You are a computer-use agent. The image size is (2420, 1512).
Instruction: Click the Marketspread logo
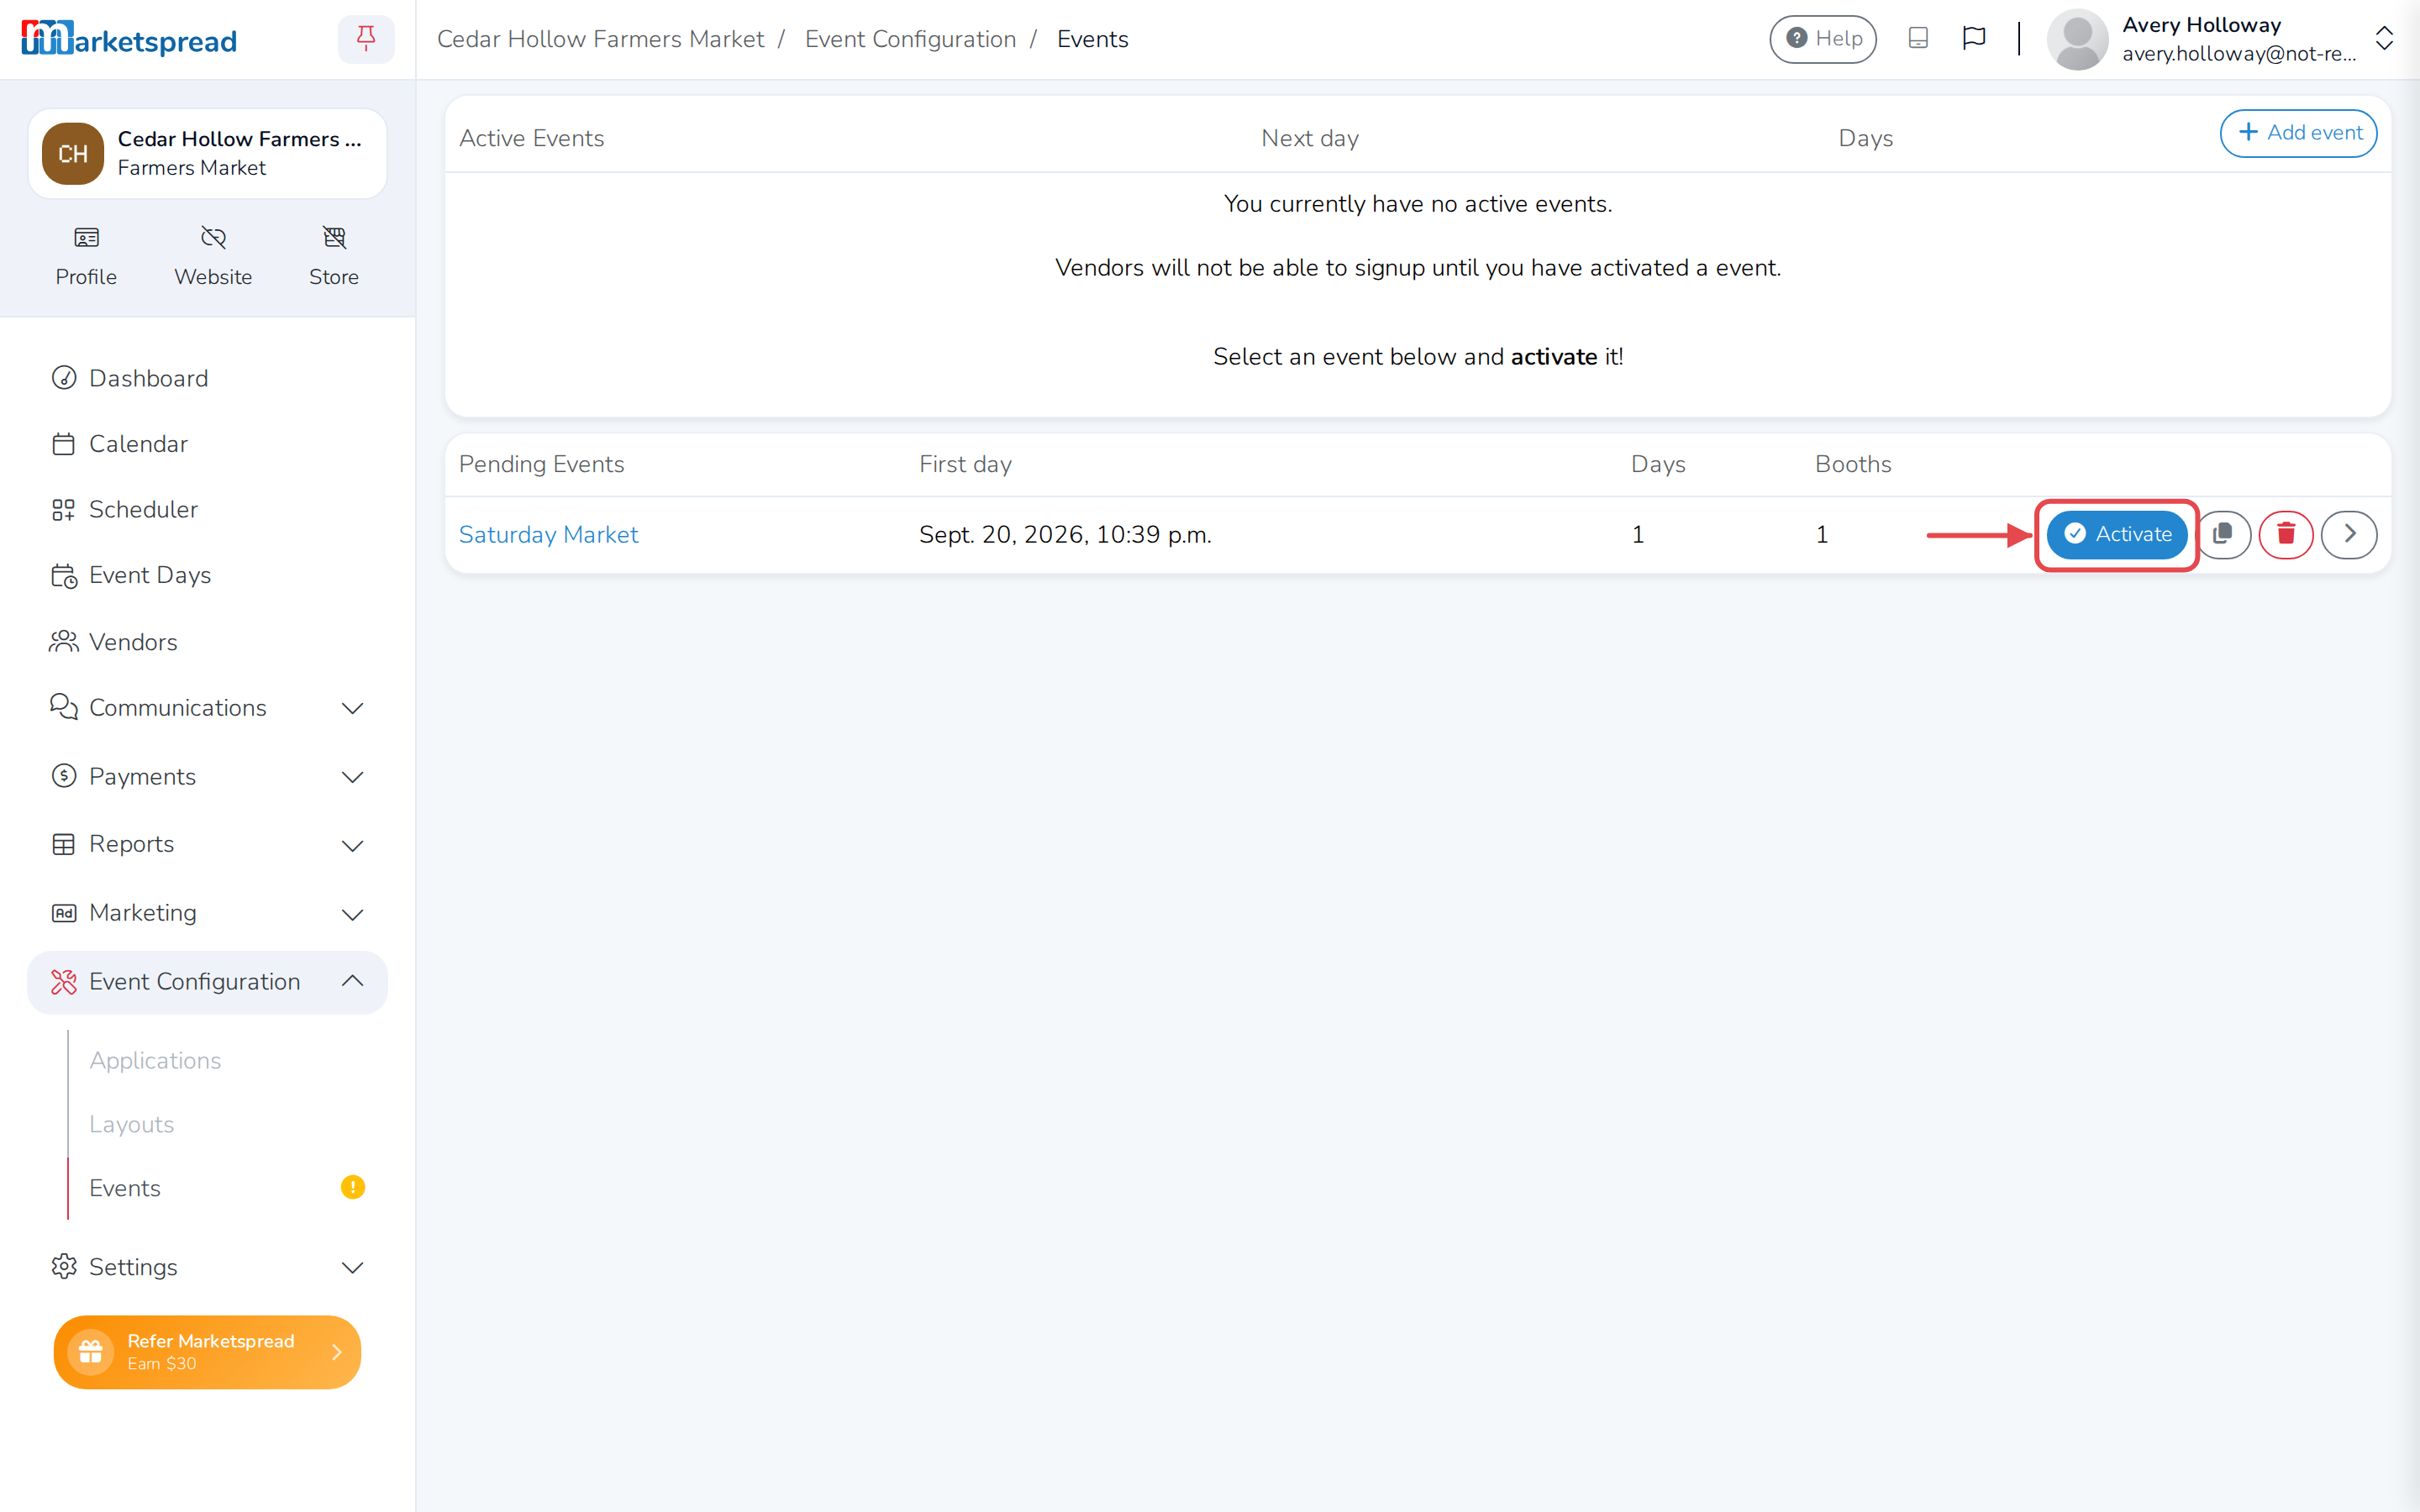coord(129,39)
